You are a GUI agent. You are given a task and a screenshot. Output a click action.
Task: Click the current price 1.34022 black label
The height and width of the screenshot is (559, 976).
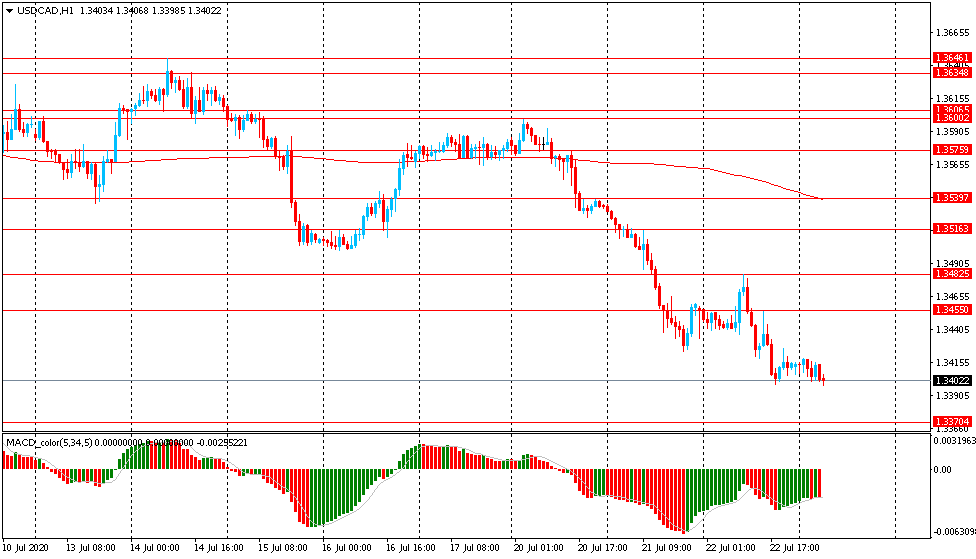951,380
